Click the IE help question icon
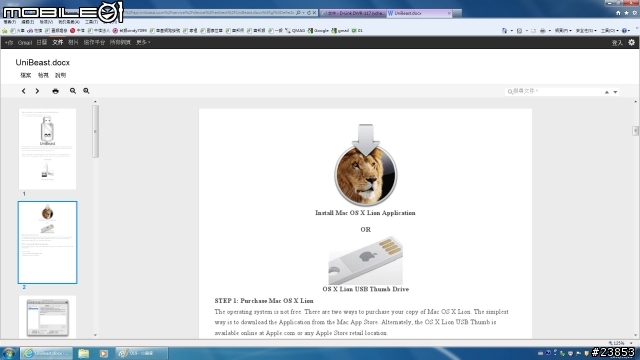 pyautogui.click(x=624, y=31)
